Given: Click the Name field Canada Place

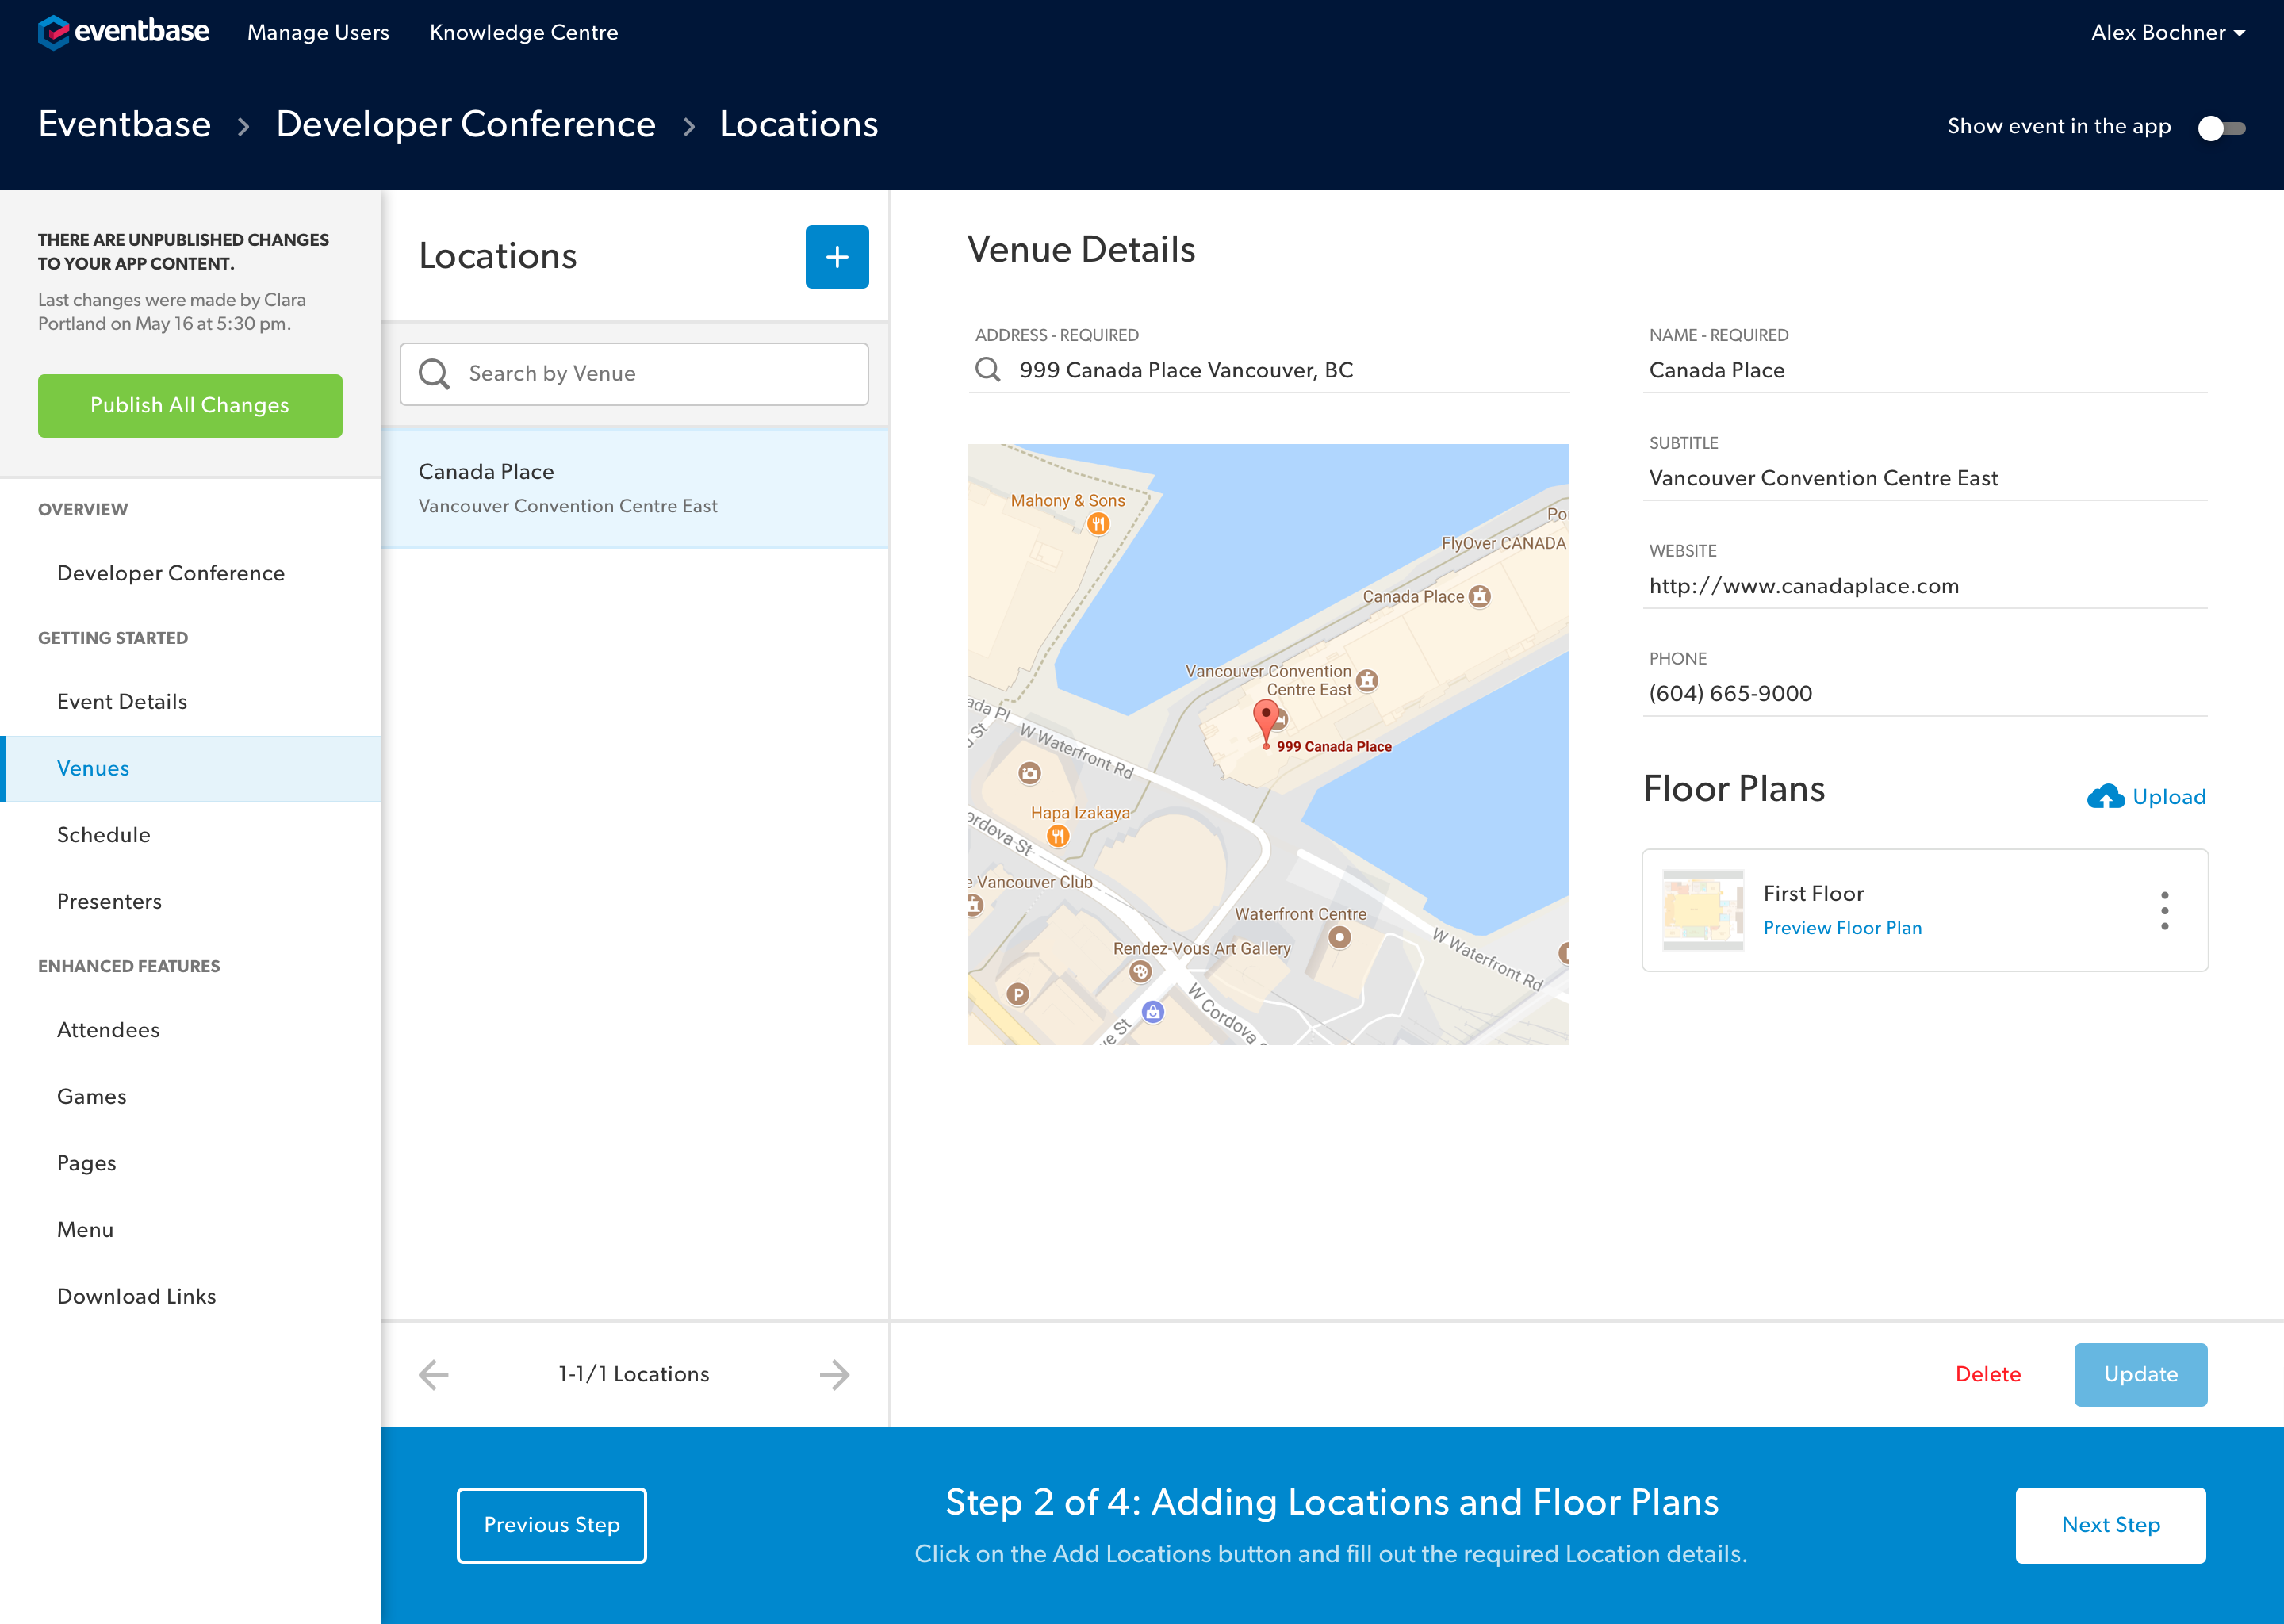Looking at the screenshot, I should (x=1925, y=370).
